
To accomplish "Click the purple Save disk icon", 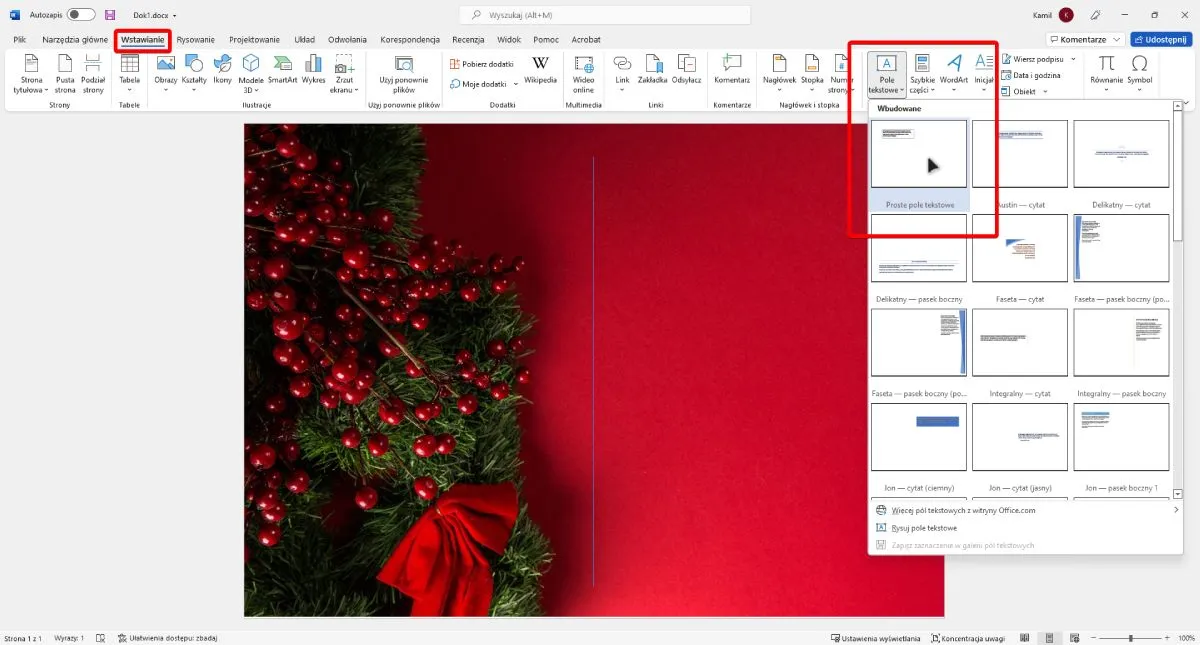I will tap(110, 15).
